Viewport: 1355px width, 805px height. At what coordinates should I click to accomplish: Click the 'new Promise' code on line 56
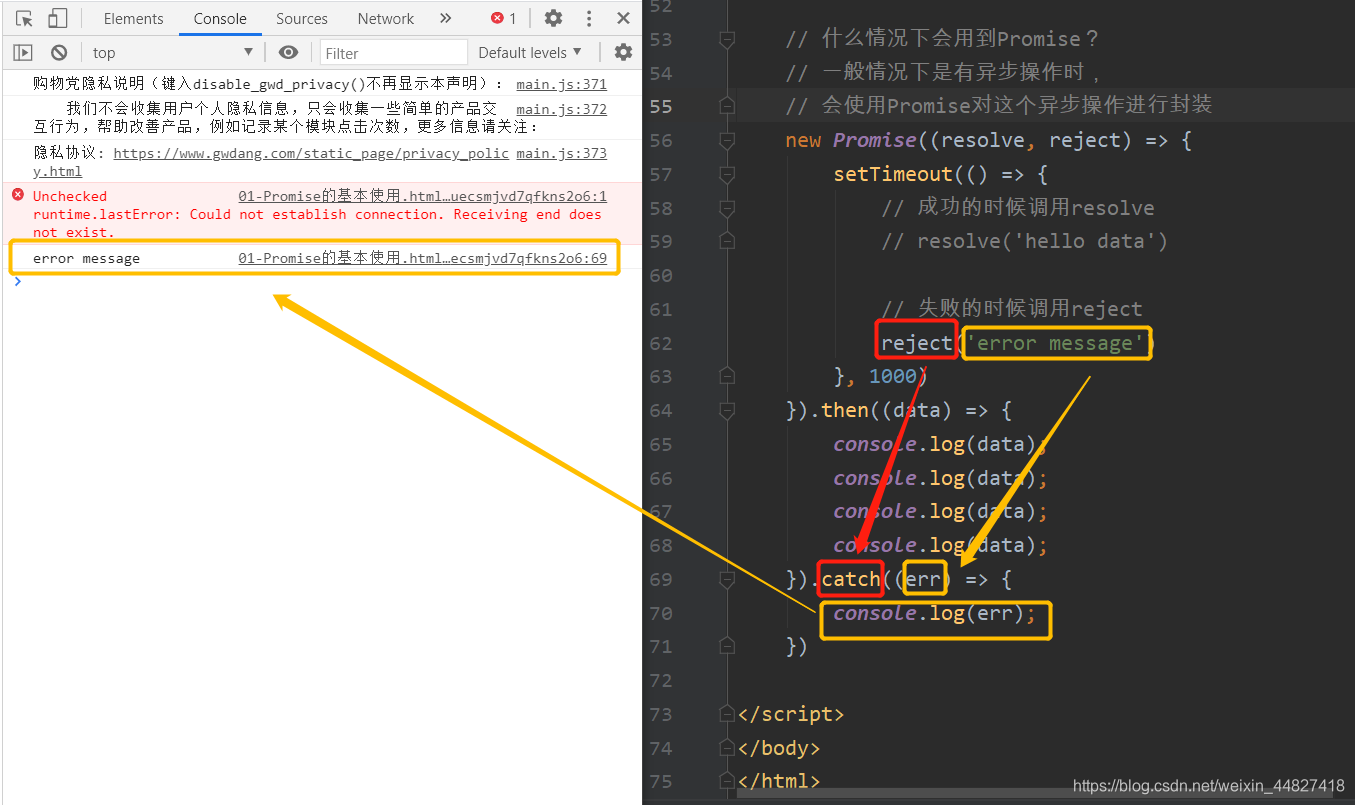tap(851, 140)
